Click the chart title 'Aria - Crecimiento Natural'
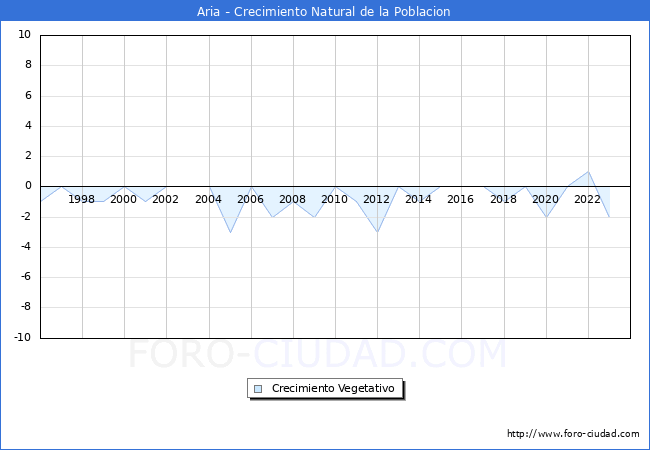This screenshot has width=650, height=450. click(x=325, y=11)
